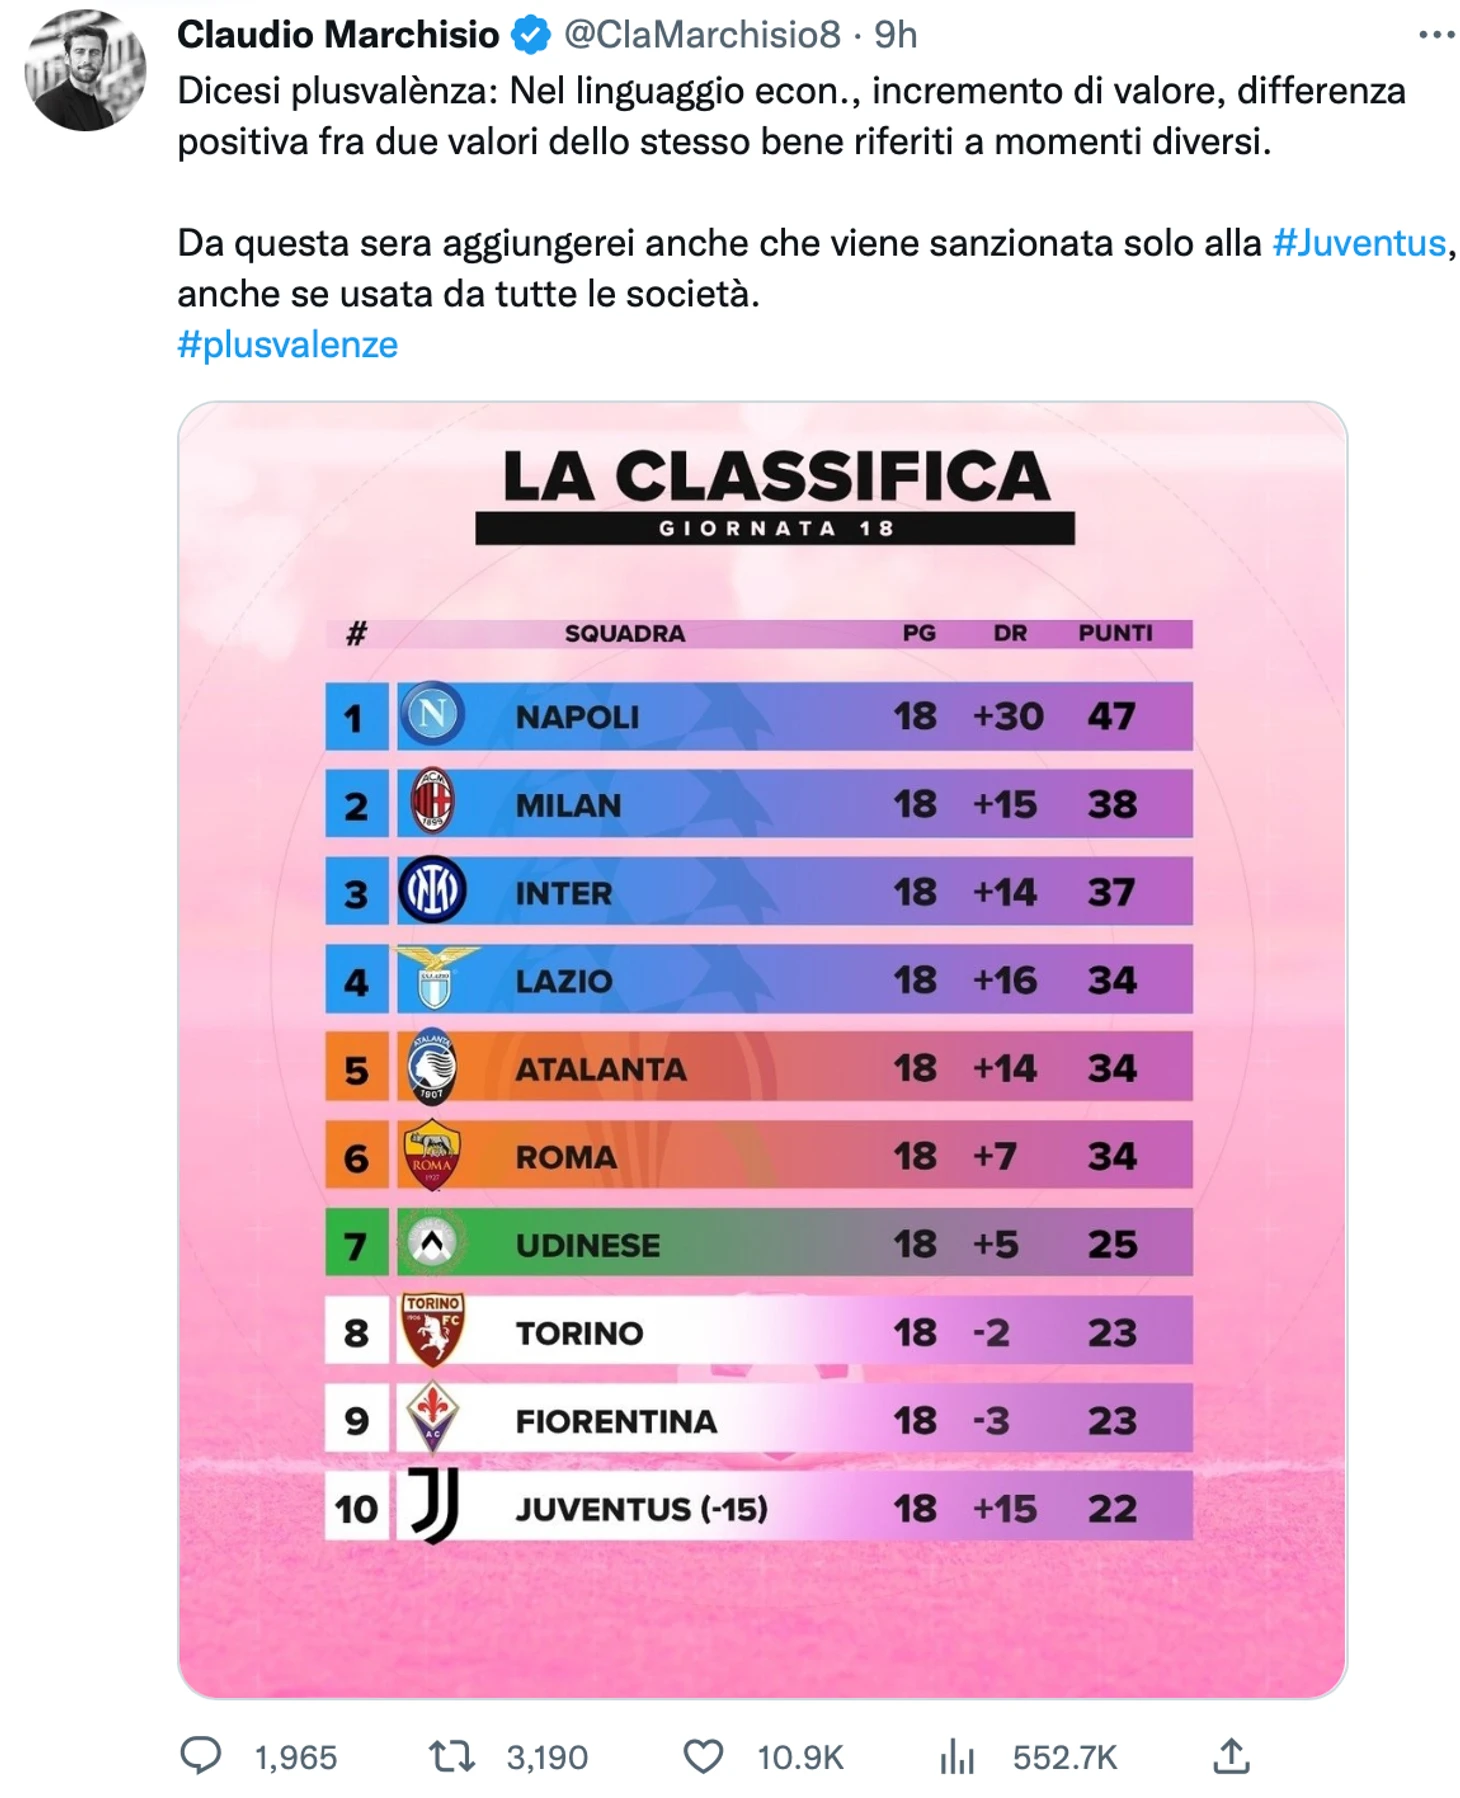1460x1798 pixels.
Task: Open the #Juventus hashtag link
Action: (x=1359, y=243)
